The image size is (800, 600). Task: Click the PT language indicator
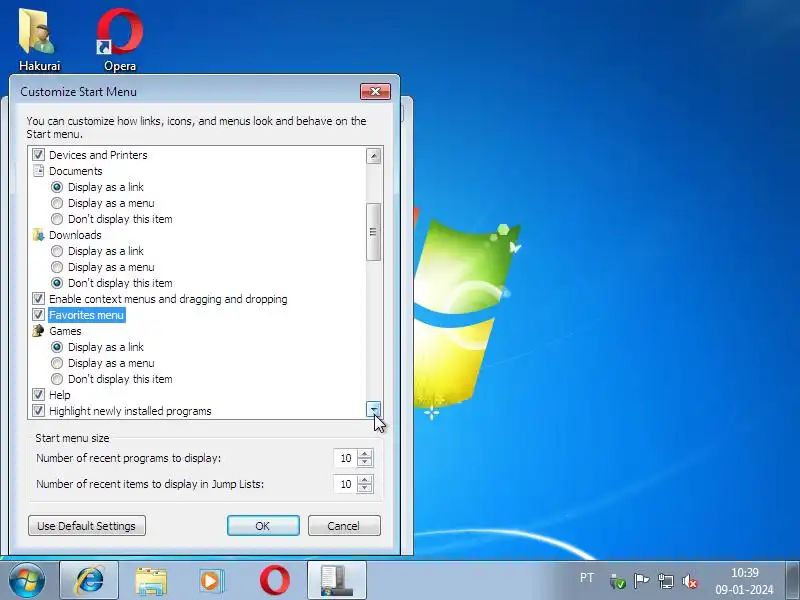[x=587, y=578]
